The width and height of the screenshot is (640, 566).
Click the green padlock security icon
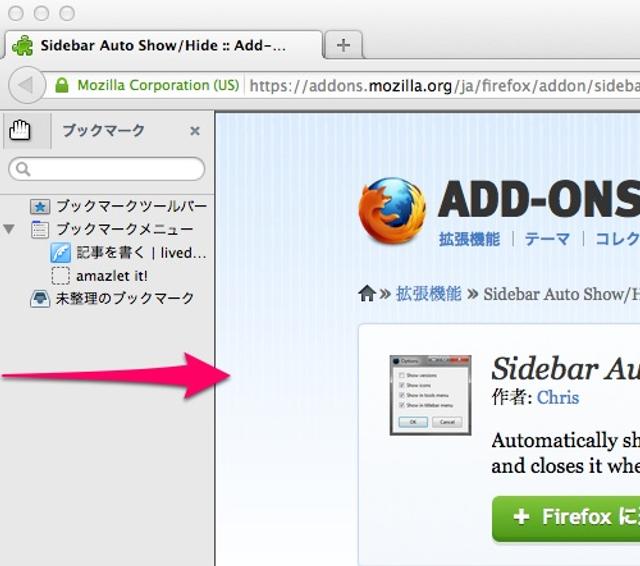tap(62, 85)
